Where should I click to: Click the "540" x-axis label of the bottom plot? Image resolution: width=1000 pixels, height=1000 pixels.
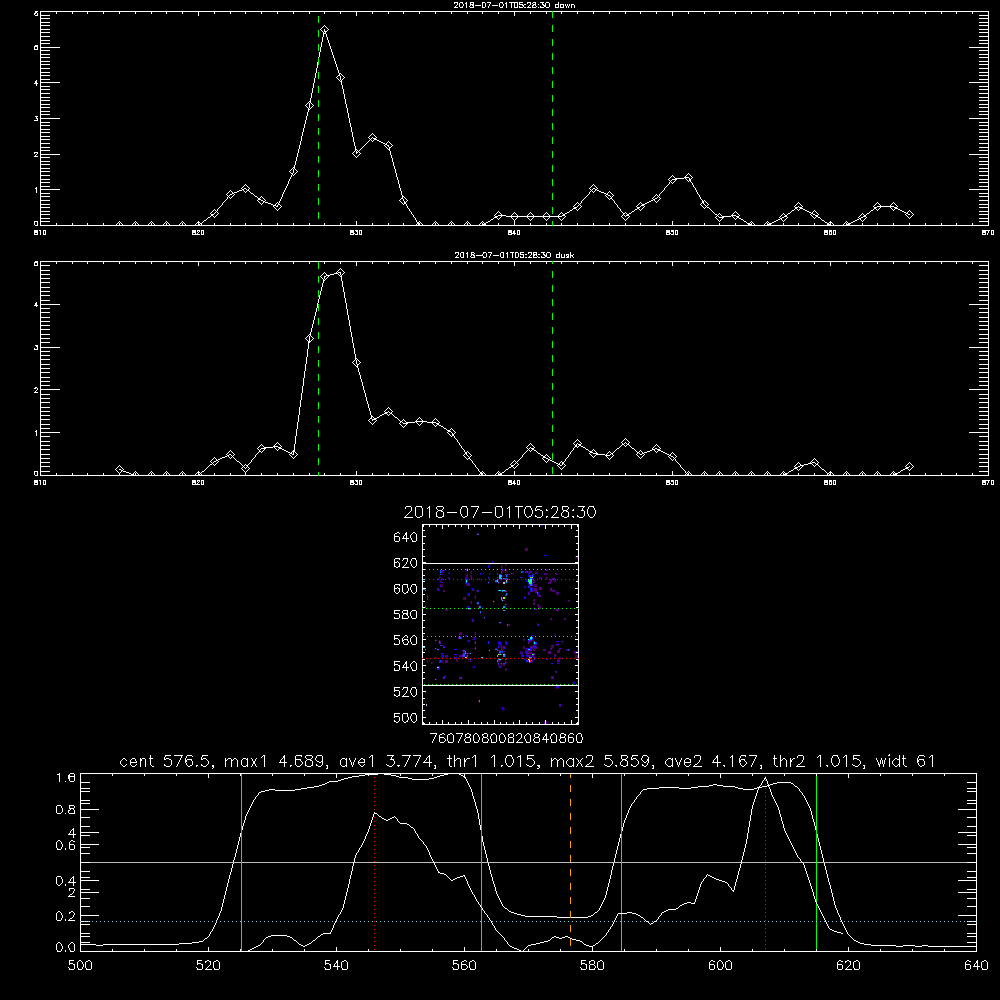click(336, 965)
